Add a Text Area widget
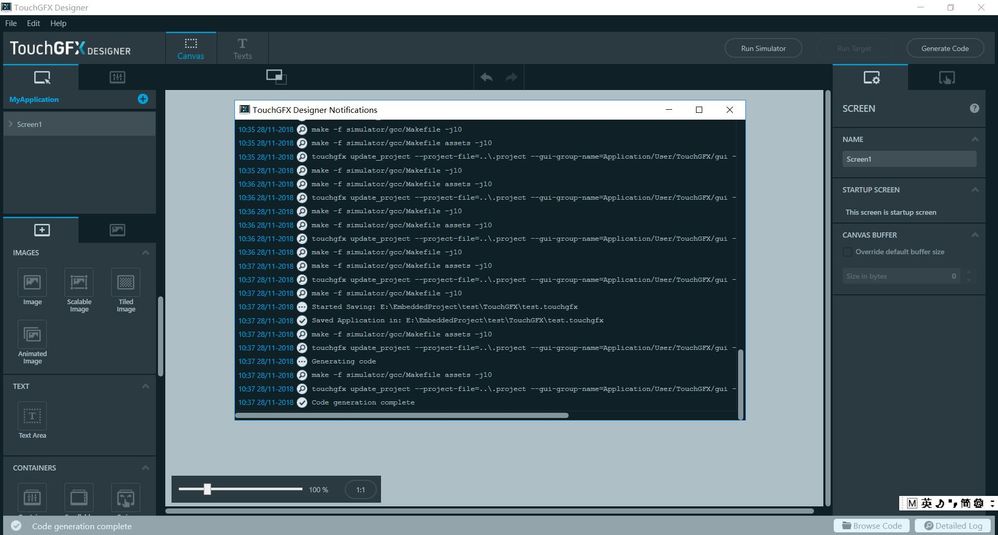 (x=32, y=420)
